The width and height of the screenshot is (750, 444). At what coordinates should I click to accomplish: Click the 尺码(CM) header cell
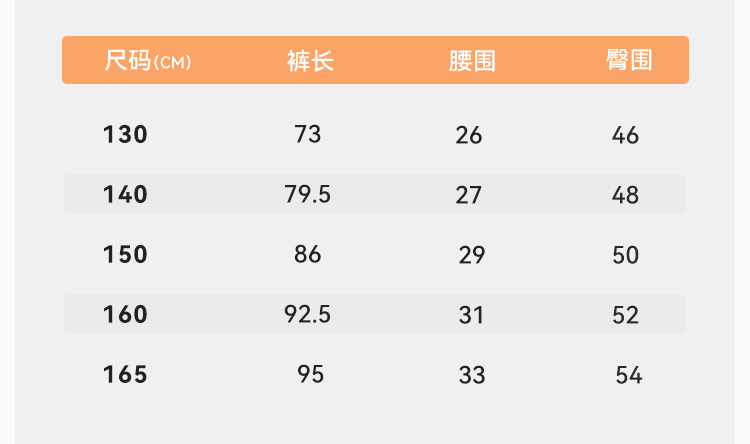148,61
